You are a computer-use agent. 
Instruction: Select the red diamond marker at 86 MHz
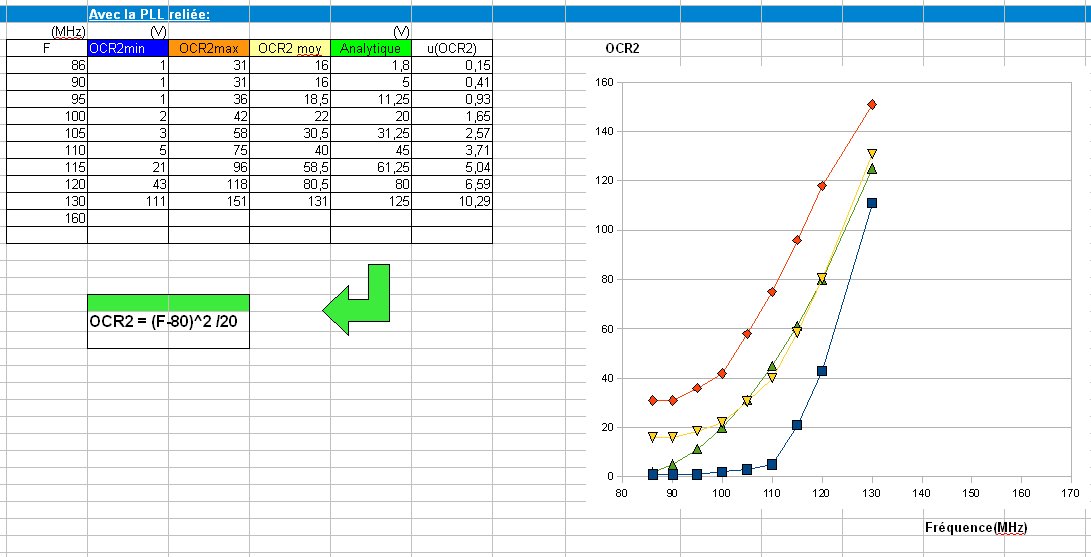click(652, 400)
